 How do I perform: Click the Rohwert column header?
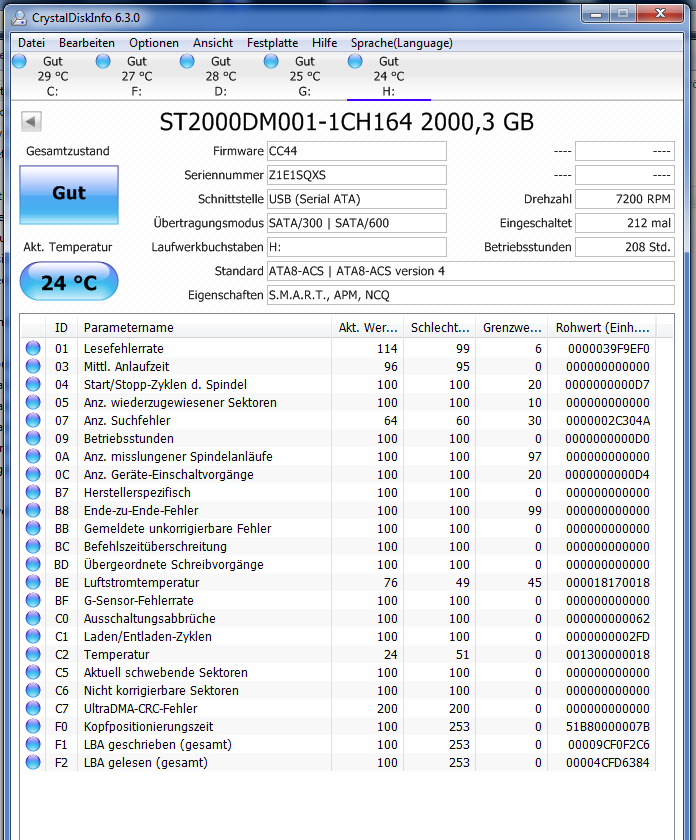pos(602,327)
